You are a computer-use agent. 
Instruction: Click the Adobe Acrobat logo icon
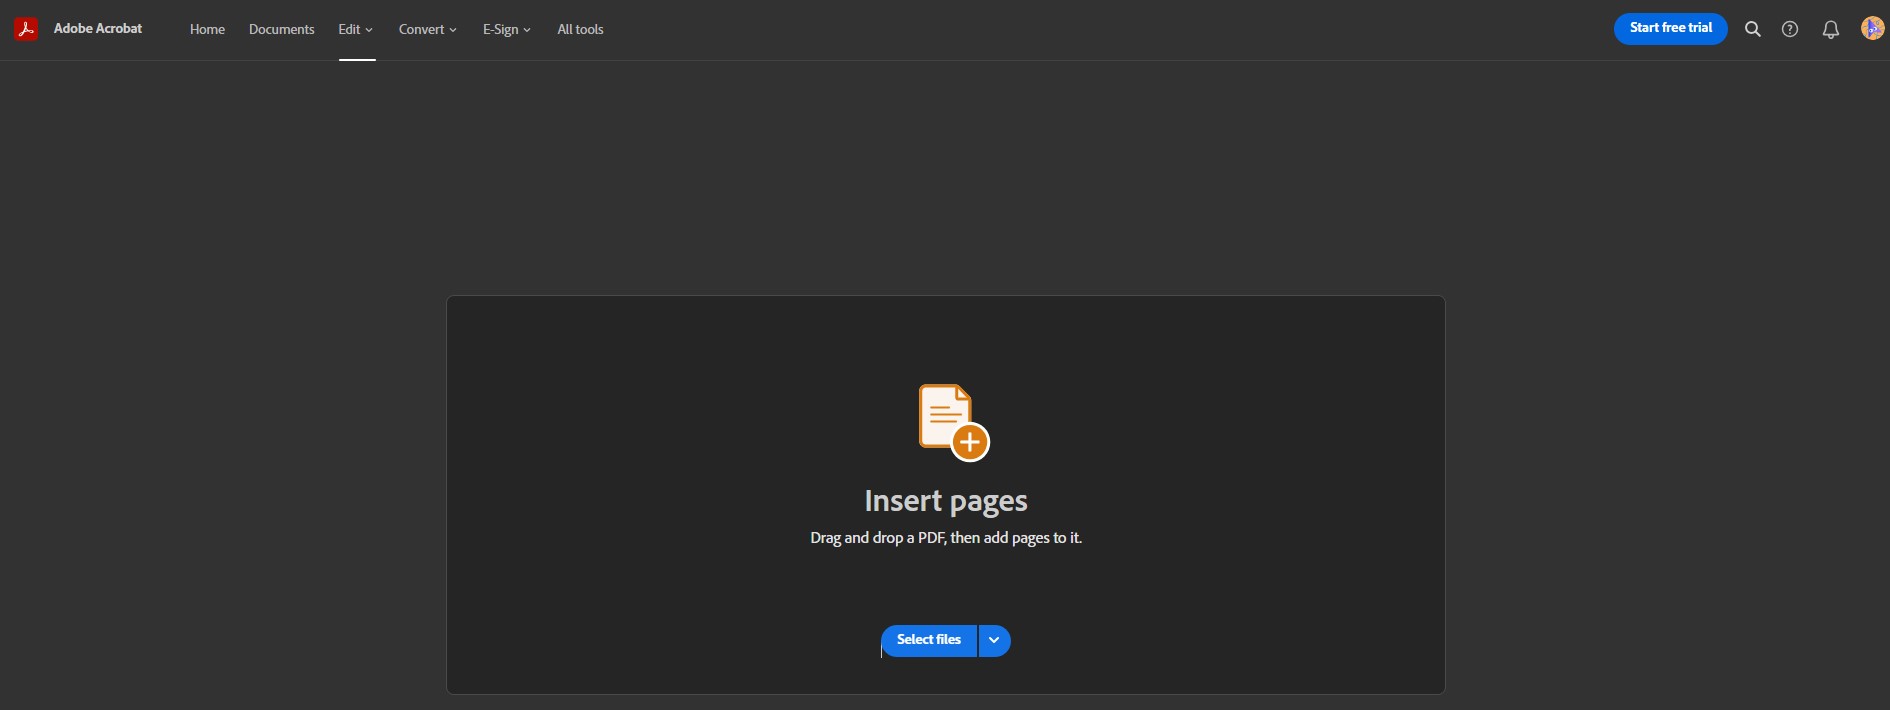26,29
